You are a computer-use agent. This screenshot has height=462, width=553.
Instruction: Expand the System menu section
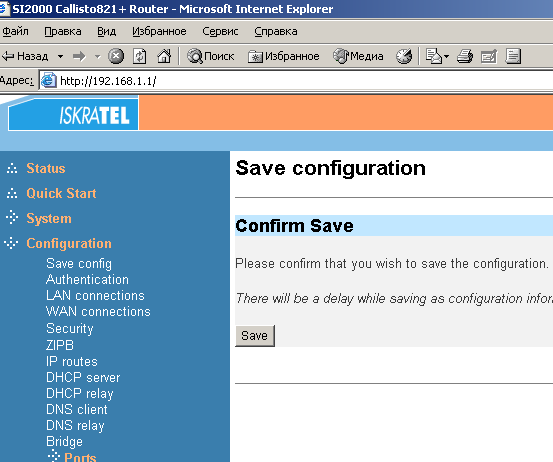[49, 218]
